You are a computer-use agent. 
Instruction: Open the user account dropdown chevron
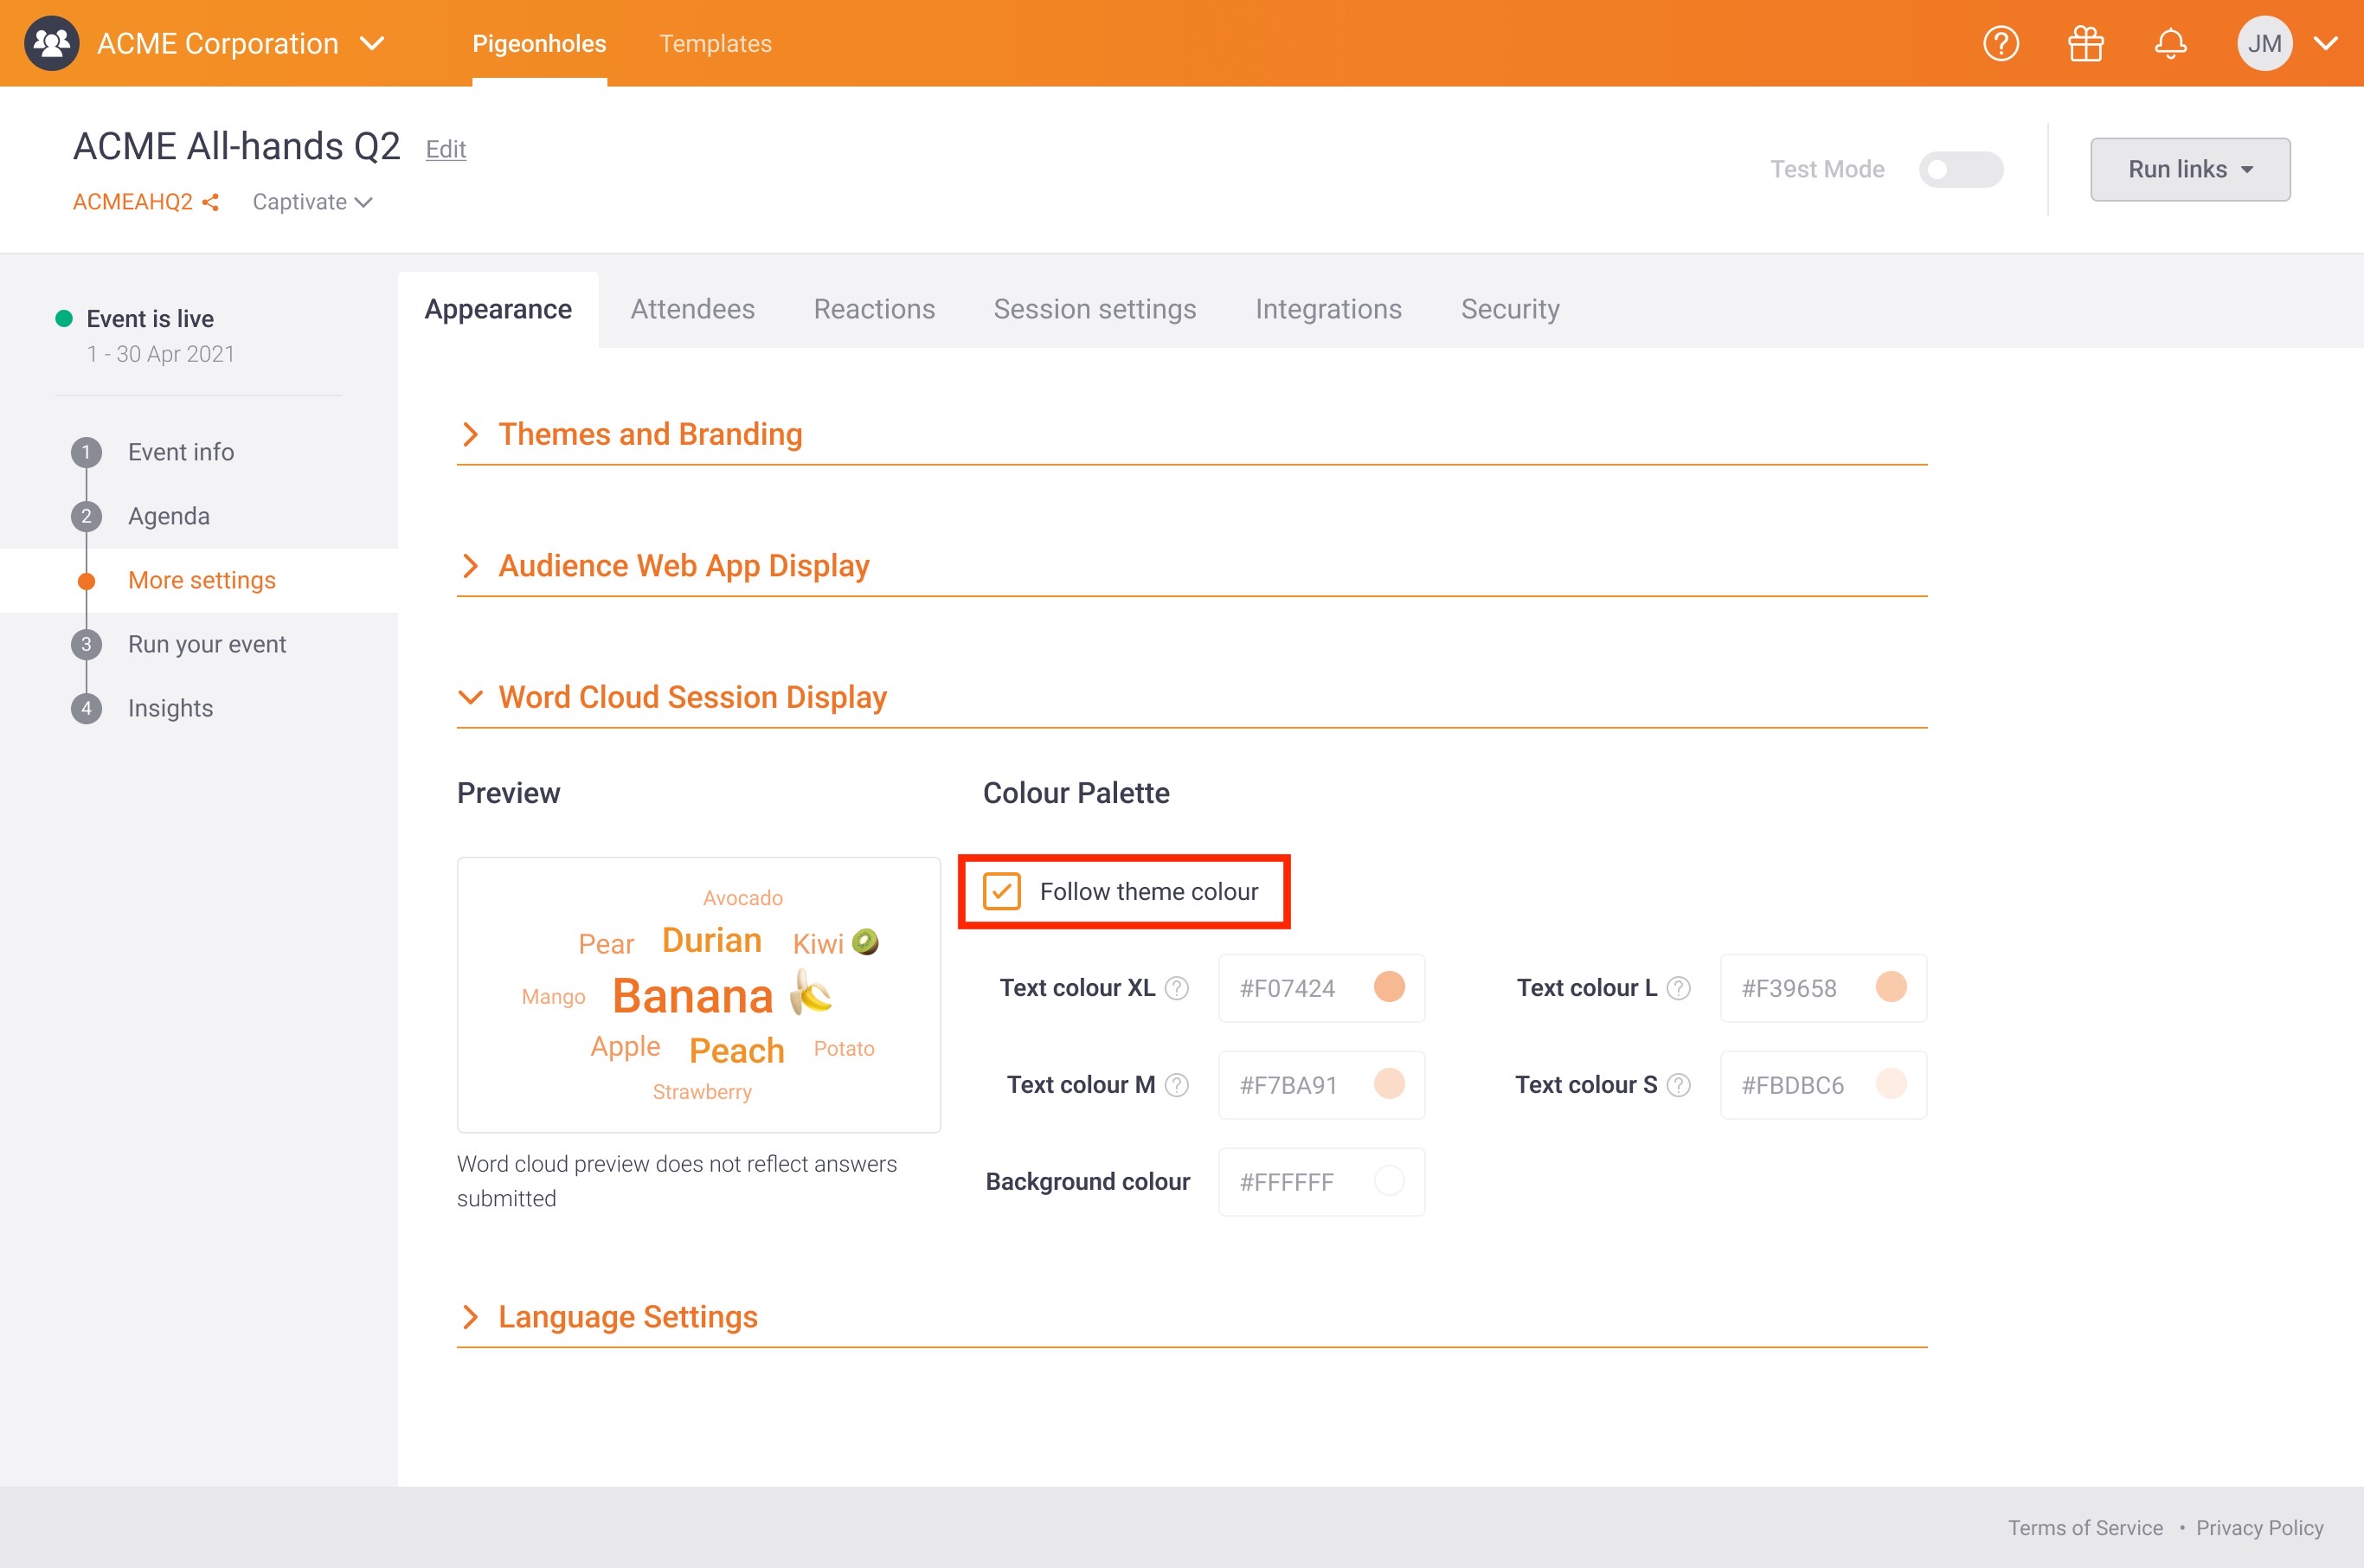[x=2326, y=43]
